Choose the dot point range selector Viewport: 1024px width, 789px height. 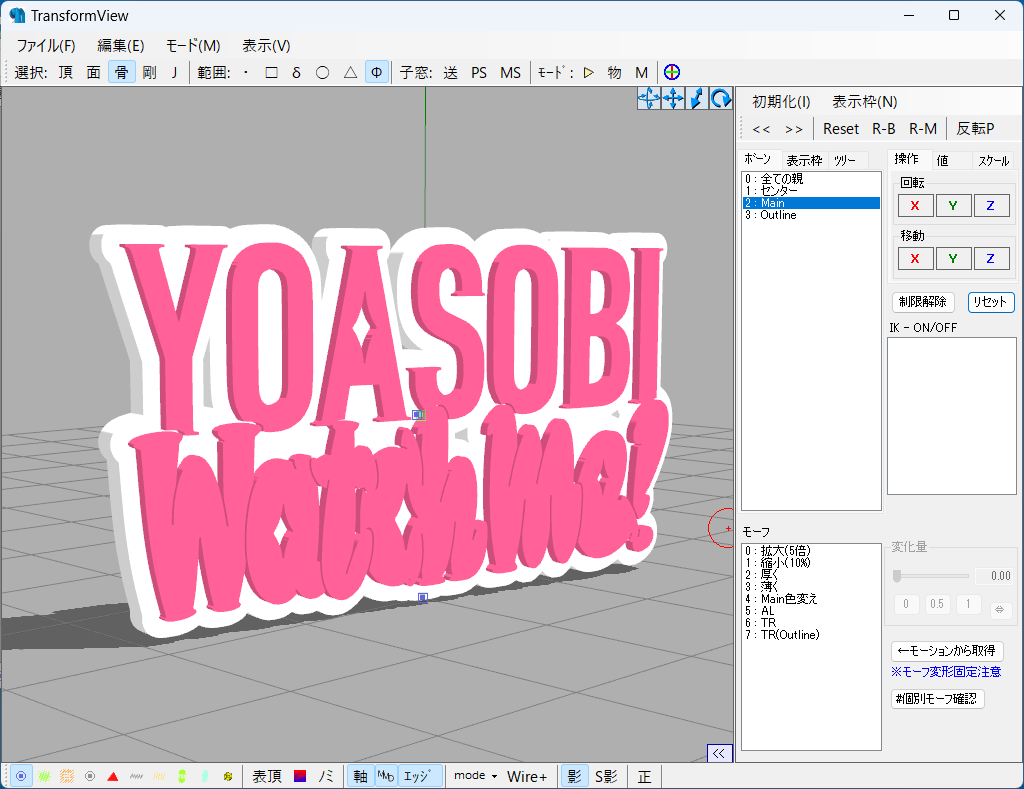(246, 72)
